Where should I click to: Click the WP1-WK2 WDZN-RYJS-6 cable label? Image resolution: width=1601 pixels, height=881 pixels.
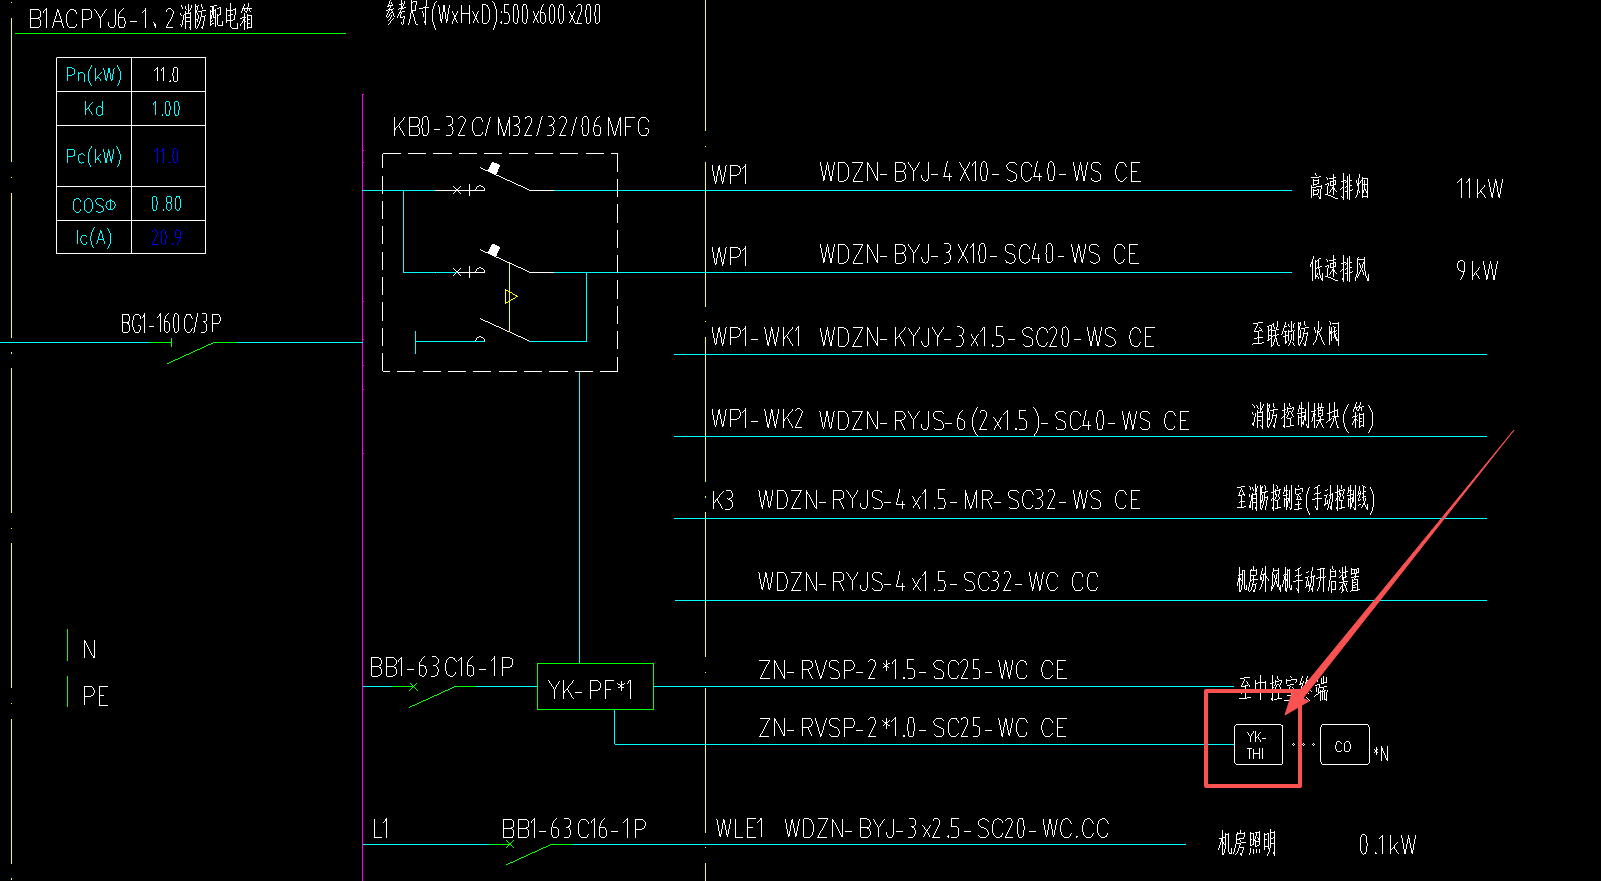[950, 420]
